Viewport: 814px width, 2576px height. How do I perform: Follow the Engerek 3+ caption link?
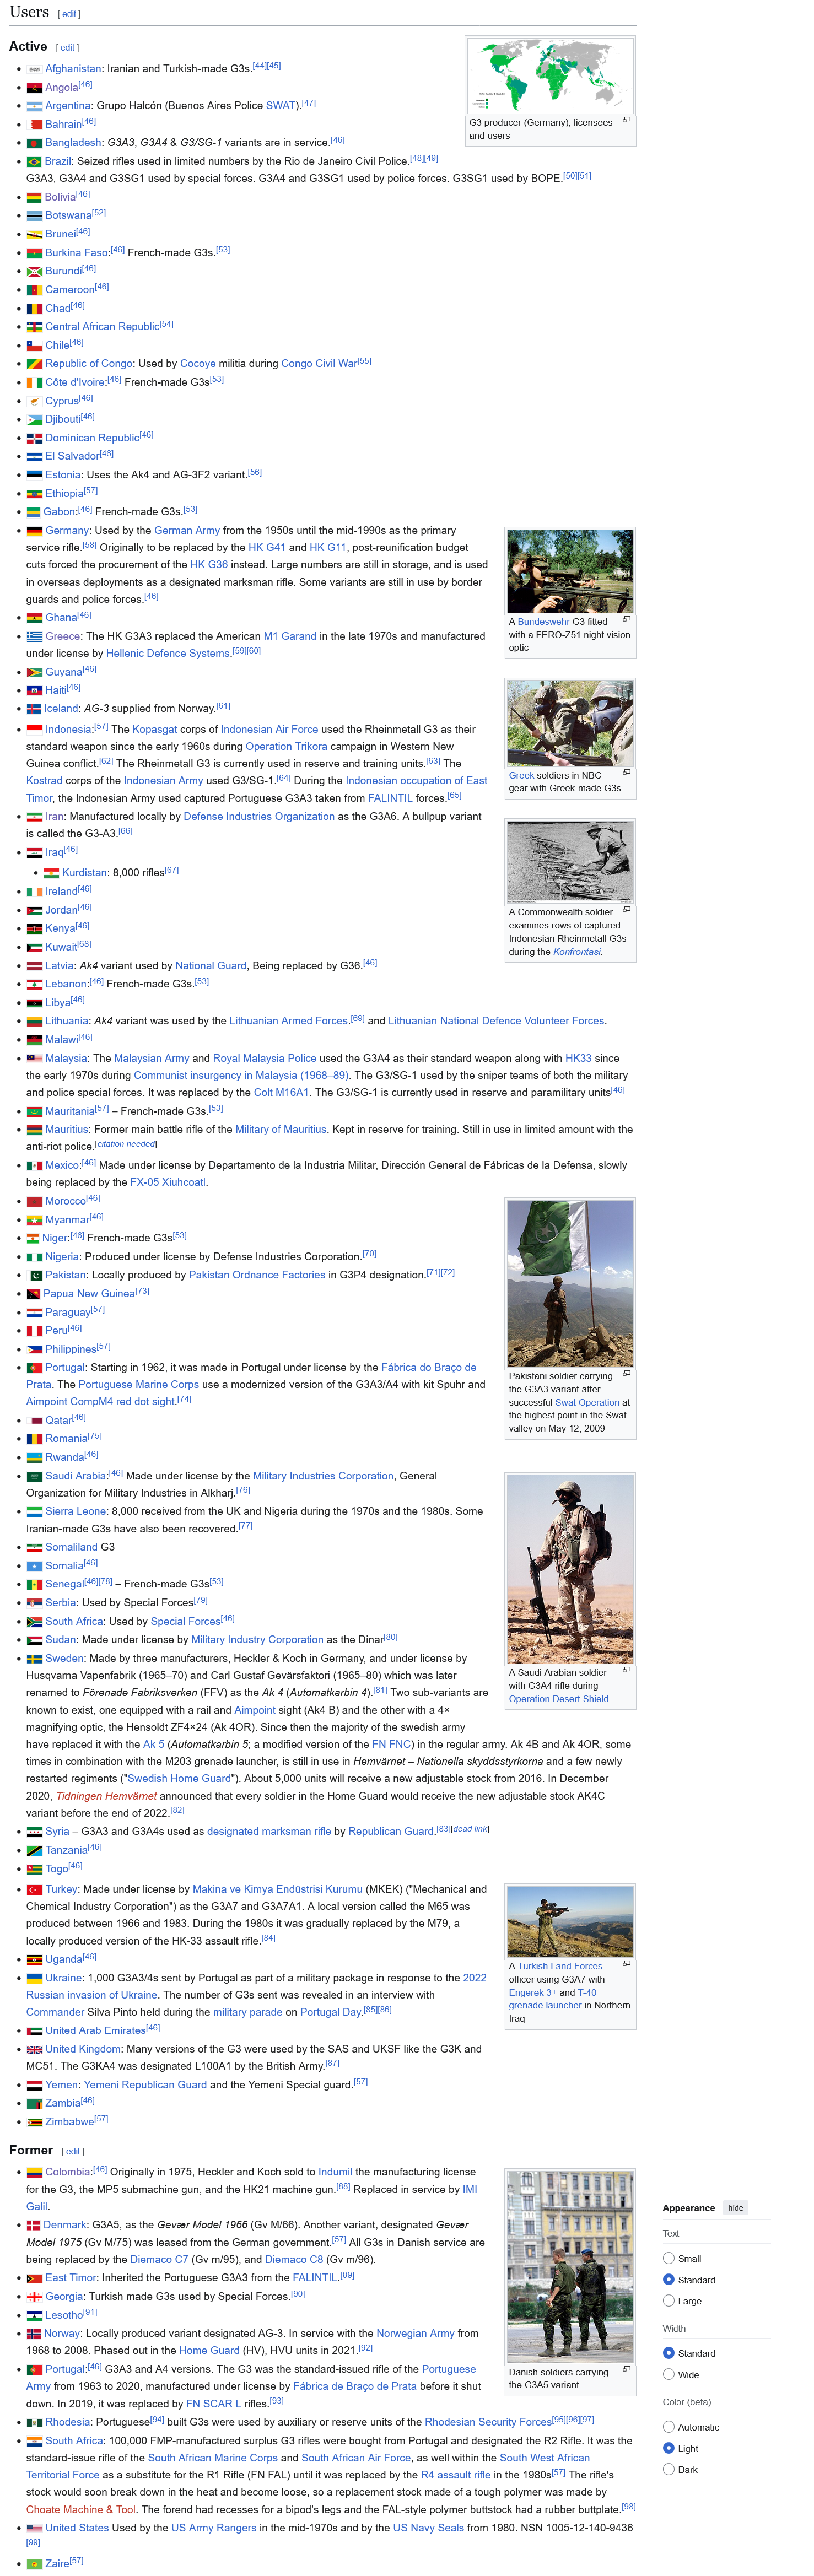click(x=532, y=1992)
